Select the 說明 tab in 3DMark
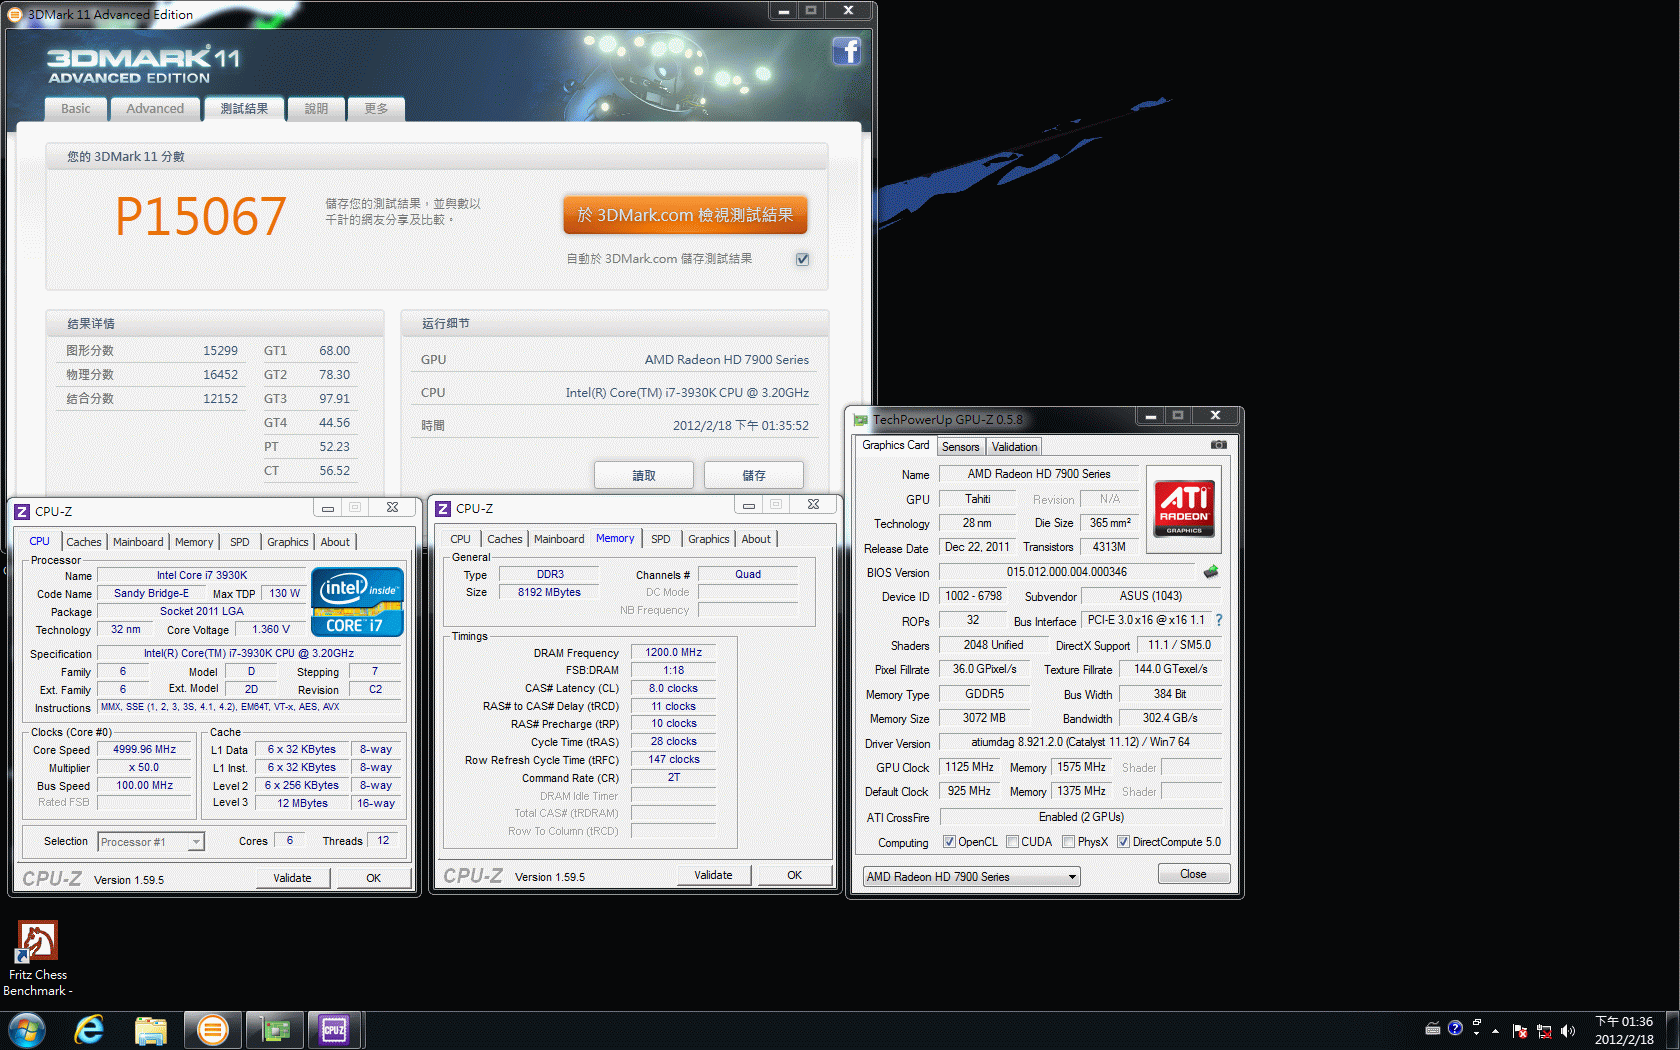This screenshot has height=1050, width=1680. (316, 109)
